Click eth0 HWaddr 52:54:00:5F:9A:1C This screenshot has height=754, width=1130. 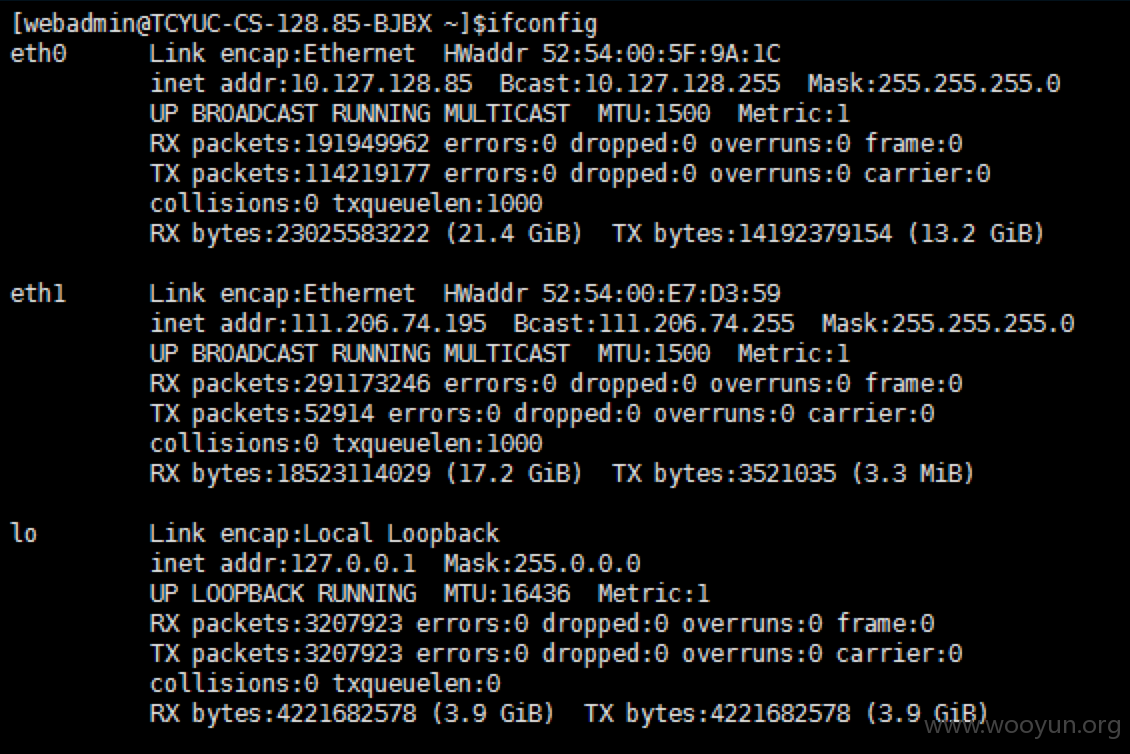(x=612, y=53)
